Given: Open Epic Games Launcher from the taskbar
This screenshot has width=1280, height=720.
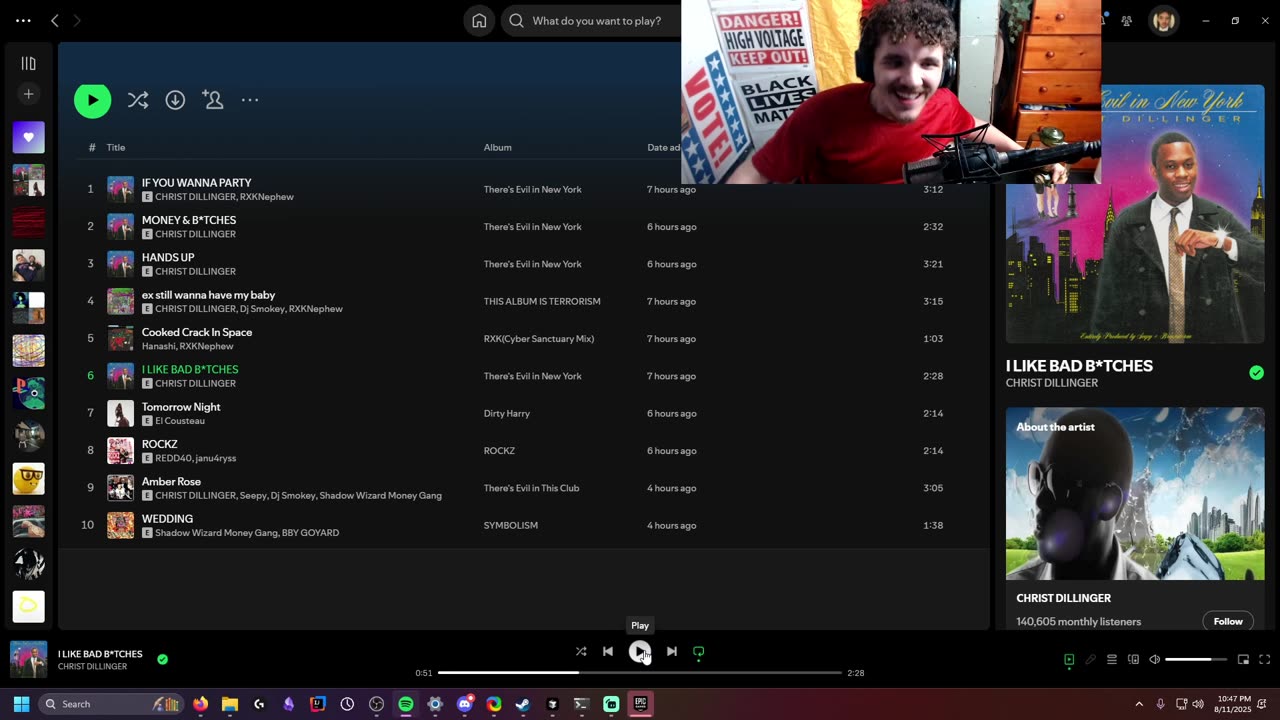Looking at the screenshot, I should (x=640, y=704).
